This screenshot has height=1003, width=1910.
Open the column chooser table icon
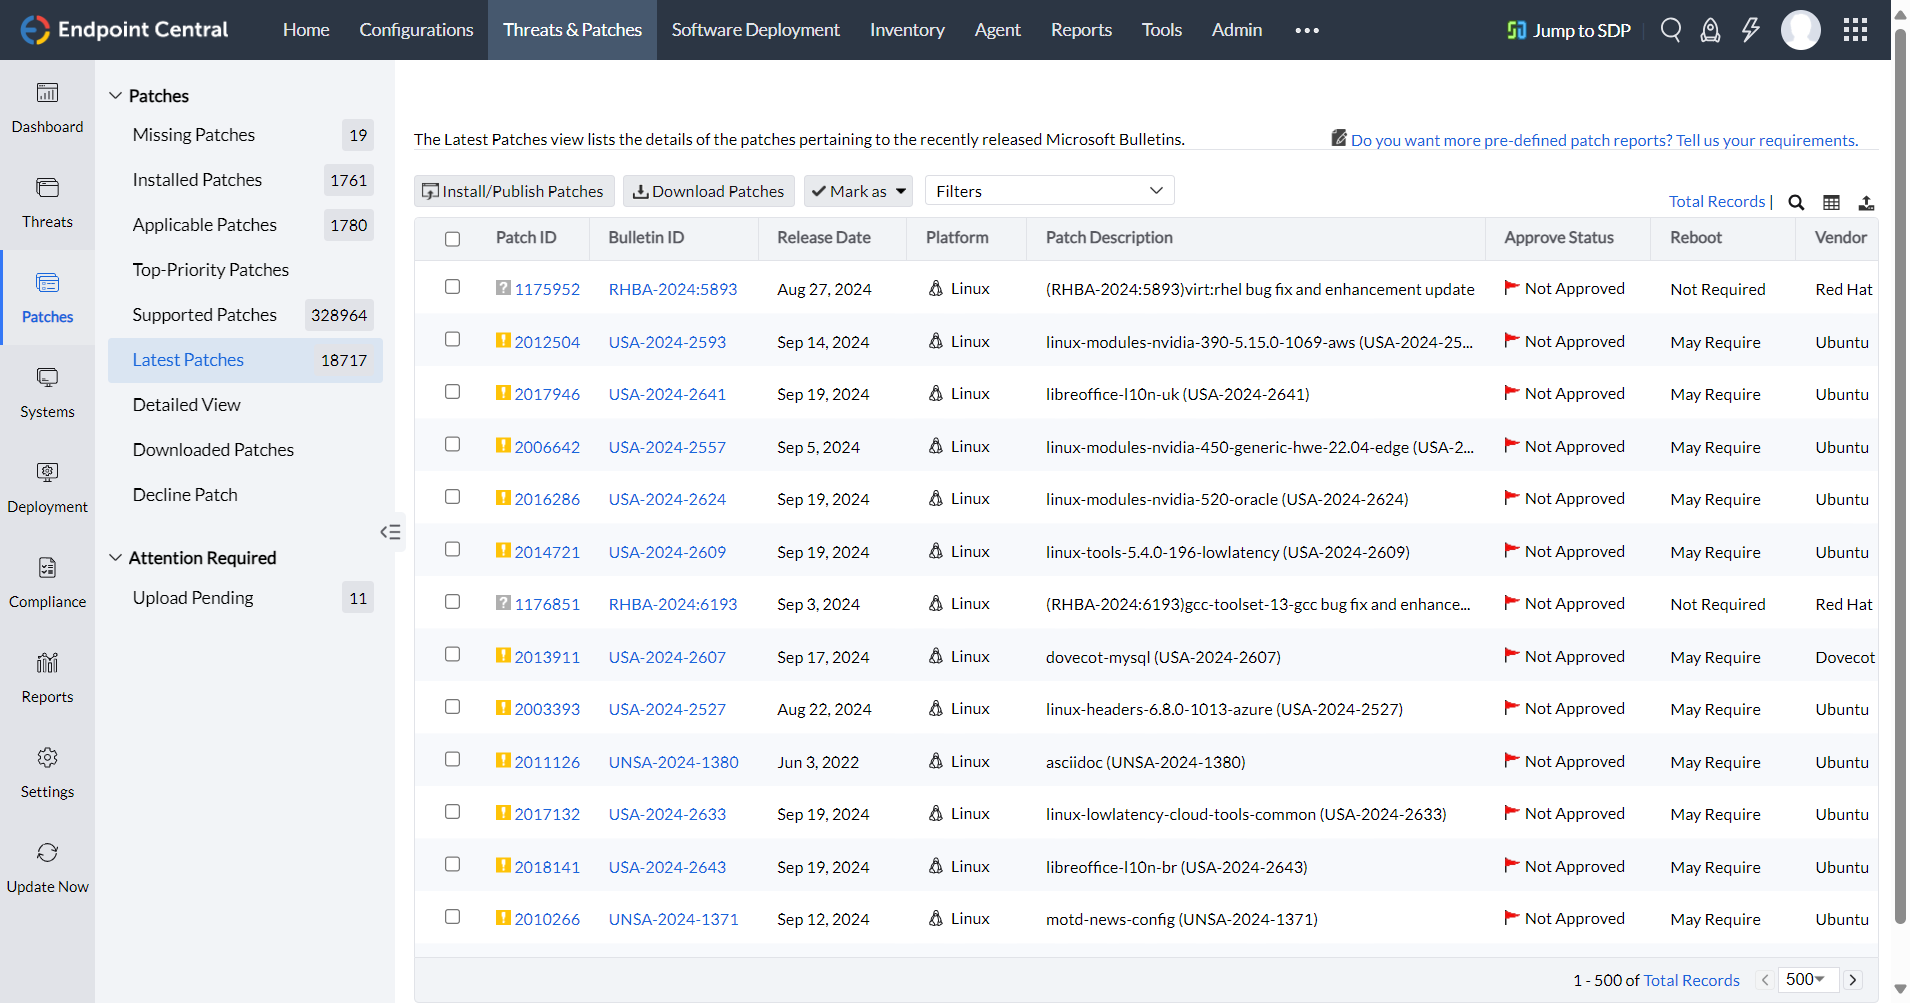pos(1831,203)
